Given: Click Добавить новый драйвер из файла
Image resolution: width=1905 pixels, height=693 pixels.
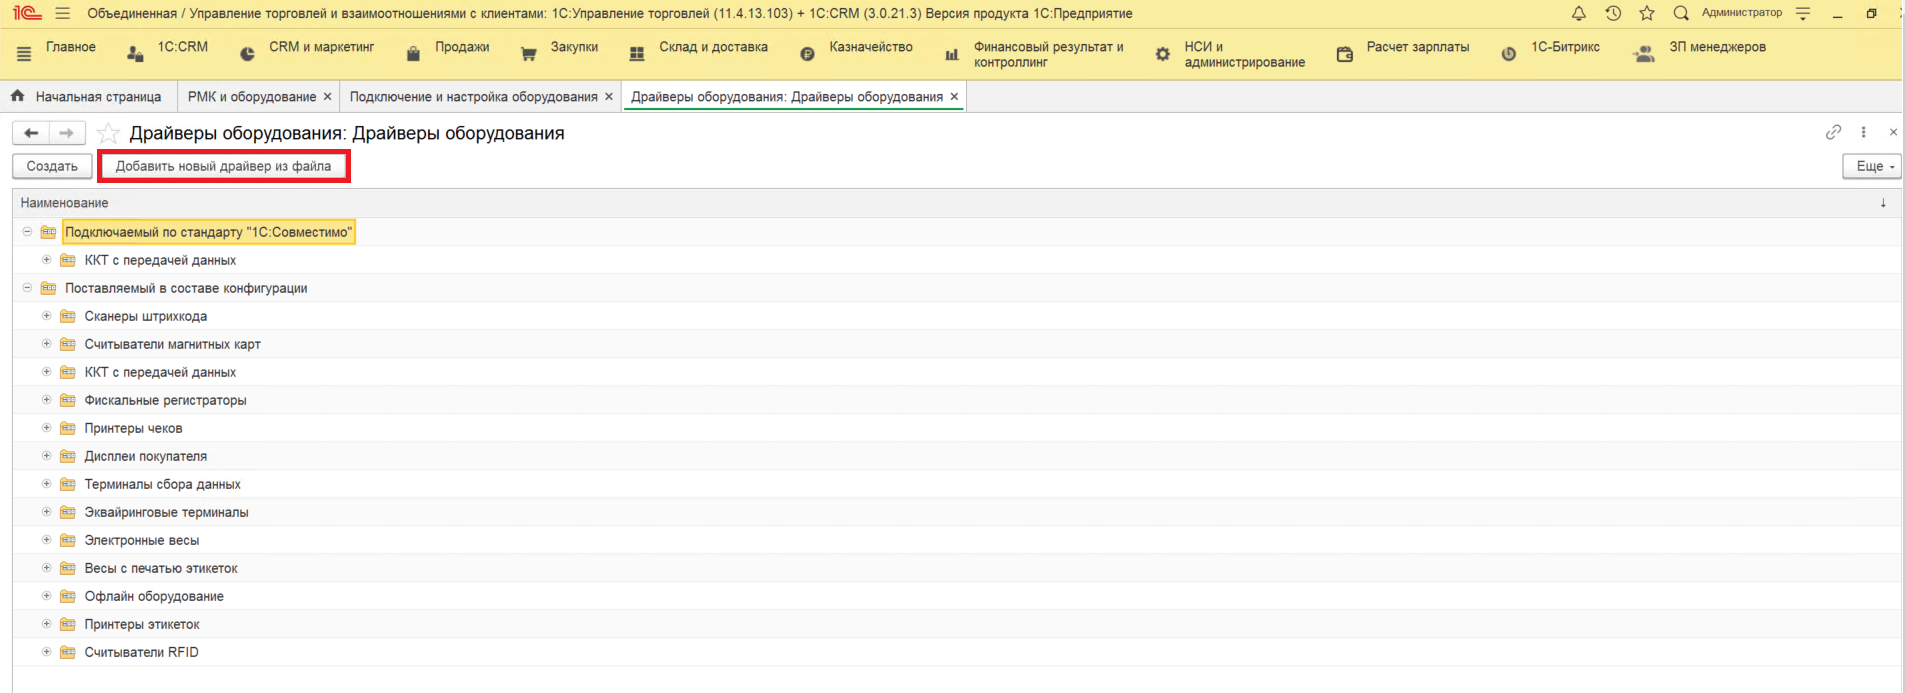Looking at the screenshot, I should [223, 166].
